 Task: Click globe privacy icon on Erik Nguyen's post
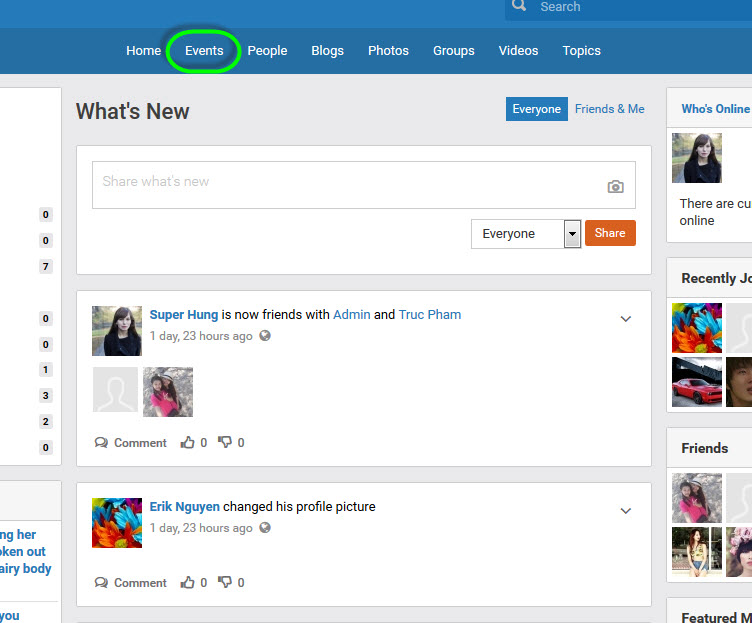[x=265, y=528]
